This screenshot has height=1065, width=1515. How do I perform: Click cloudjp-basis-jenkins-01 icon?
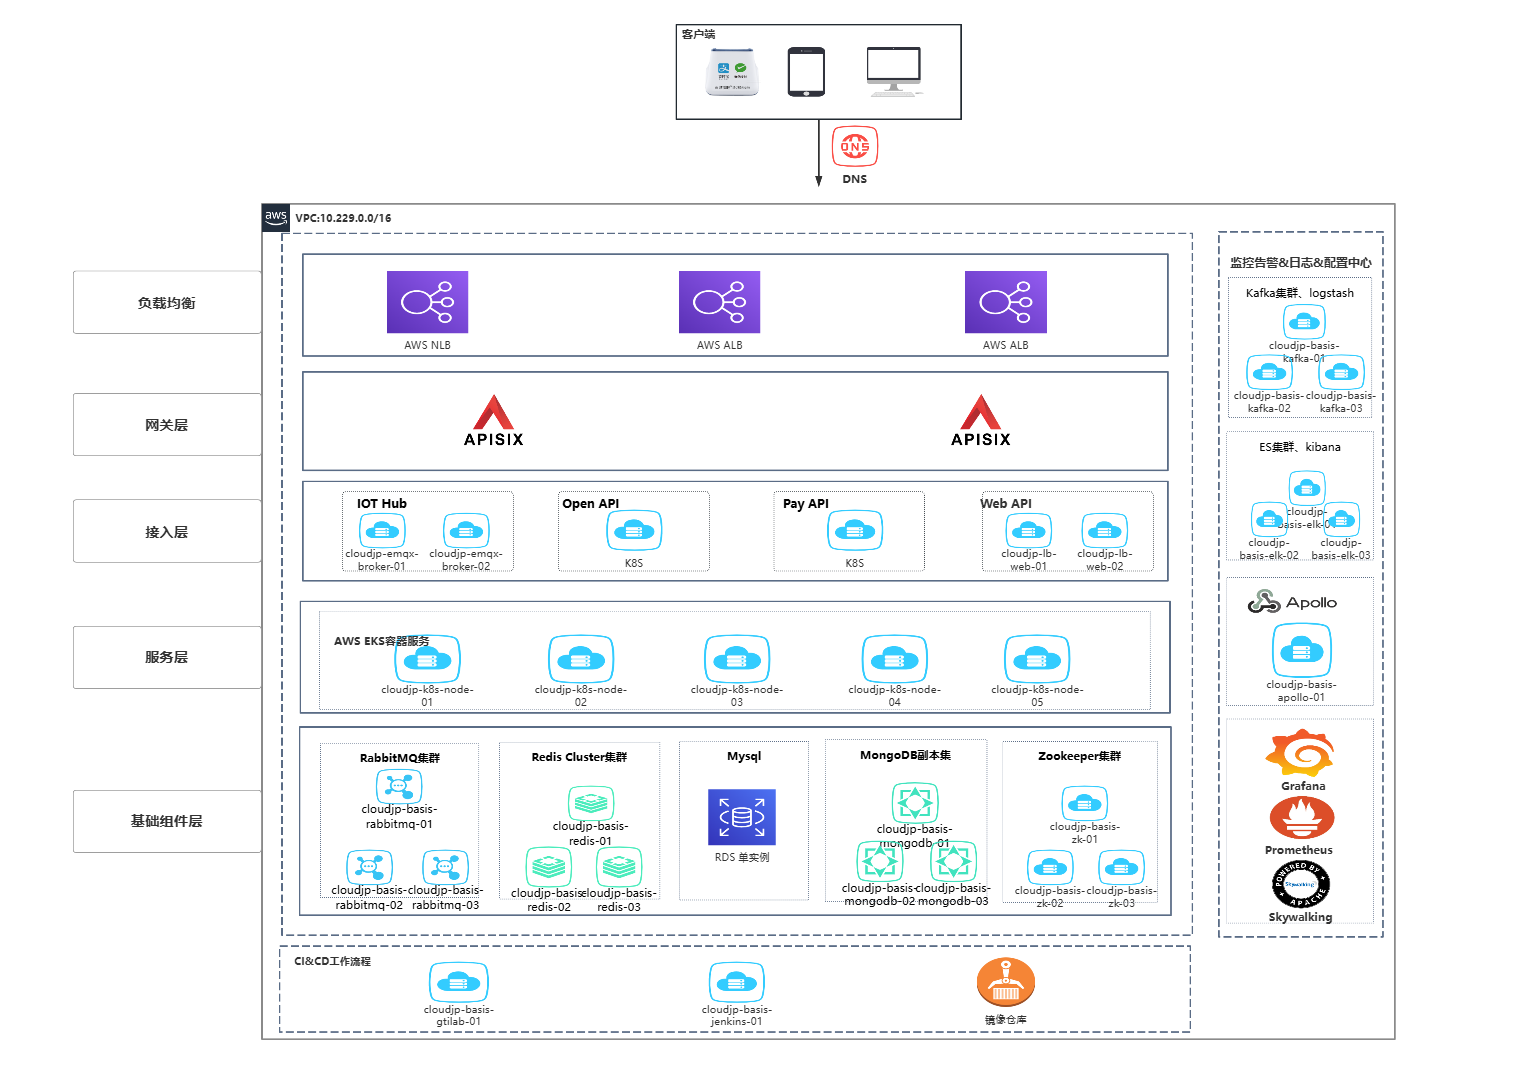[737, 982]
